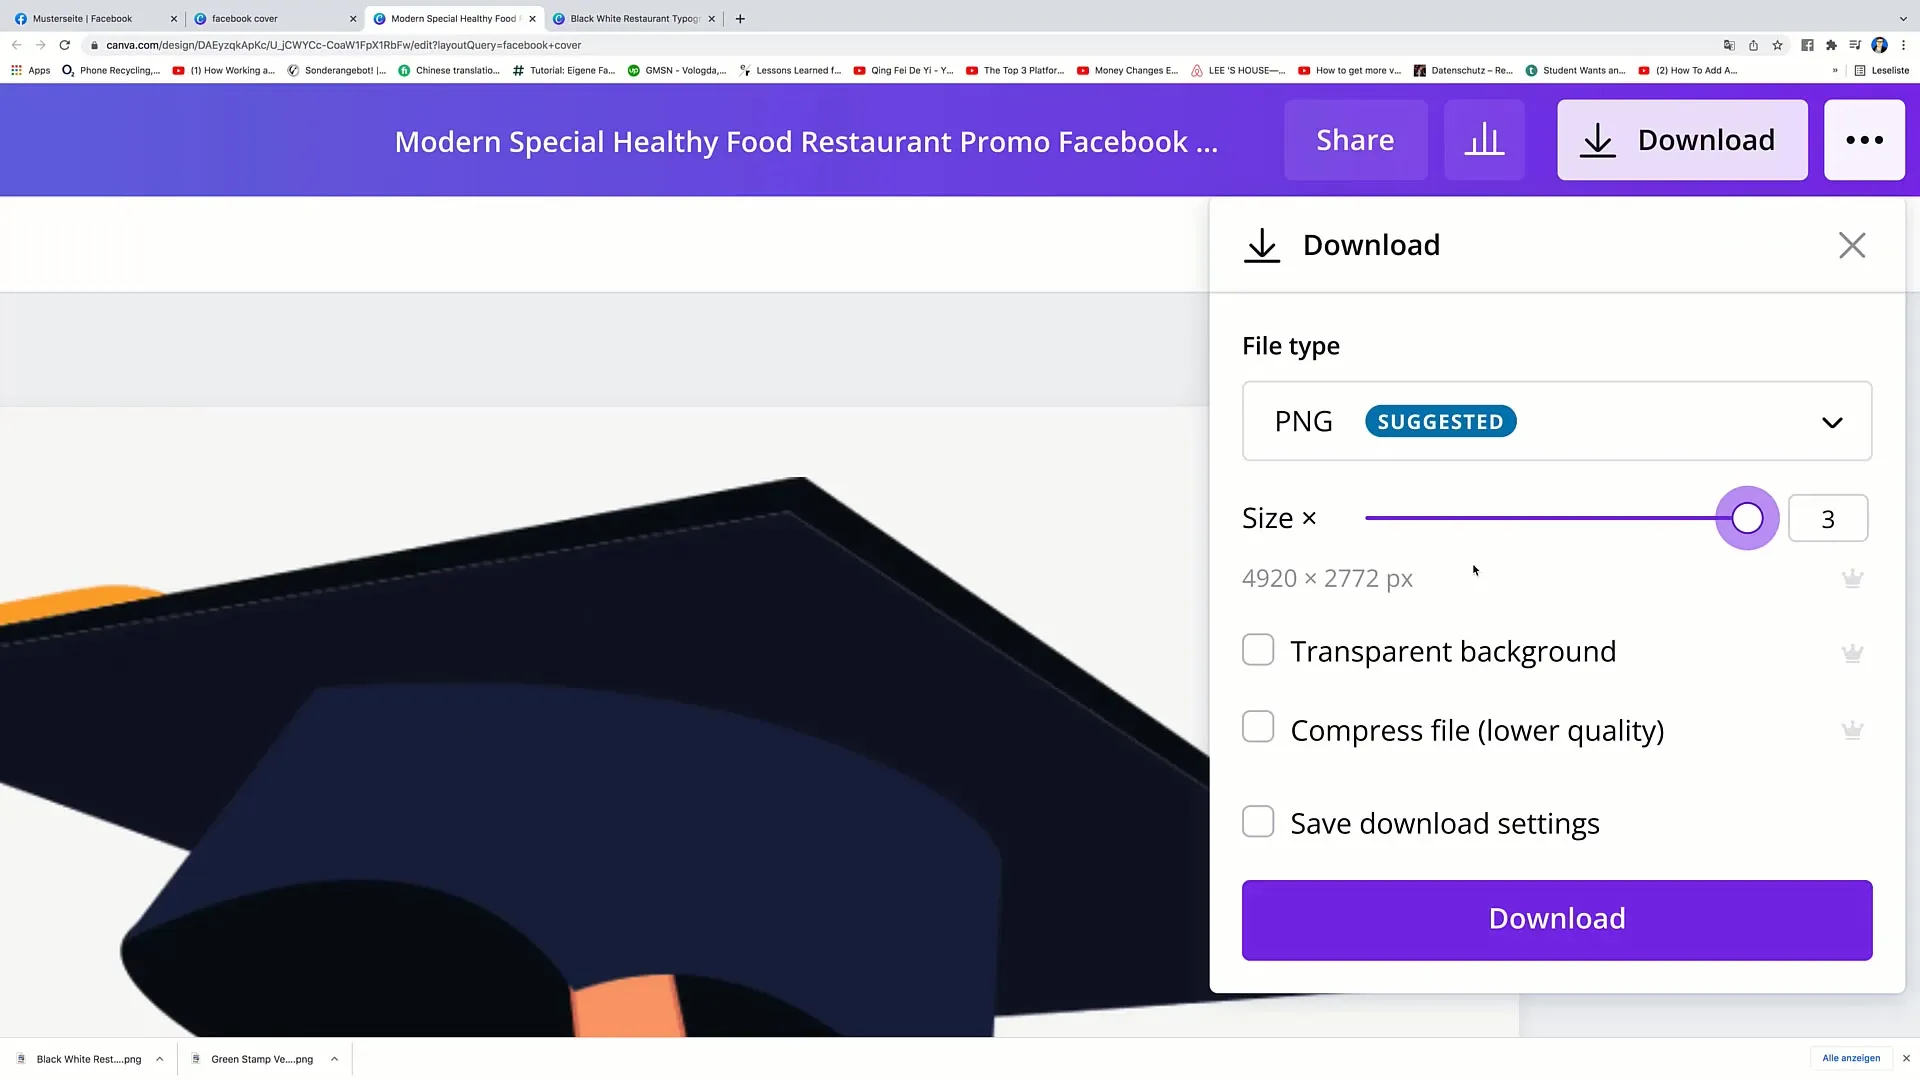Click the browser forward arrow
This screenshot has width=1920, height=1080.
pos(40,45)
